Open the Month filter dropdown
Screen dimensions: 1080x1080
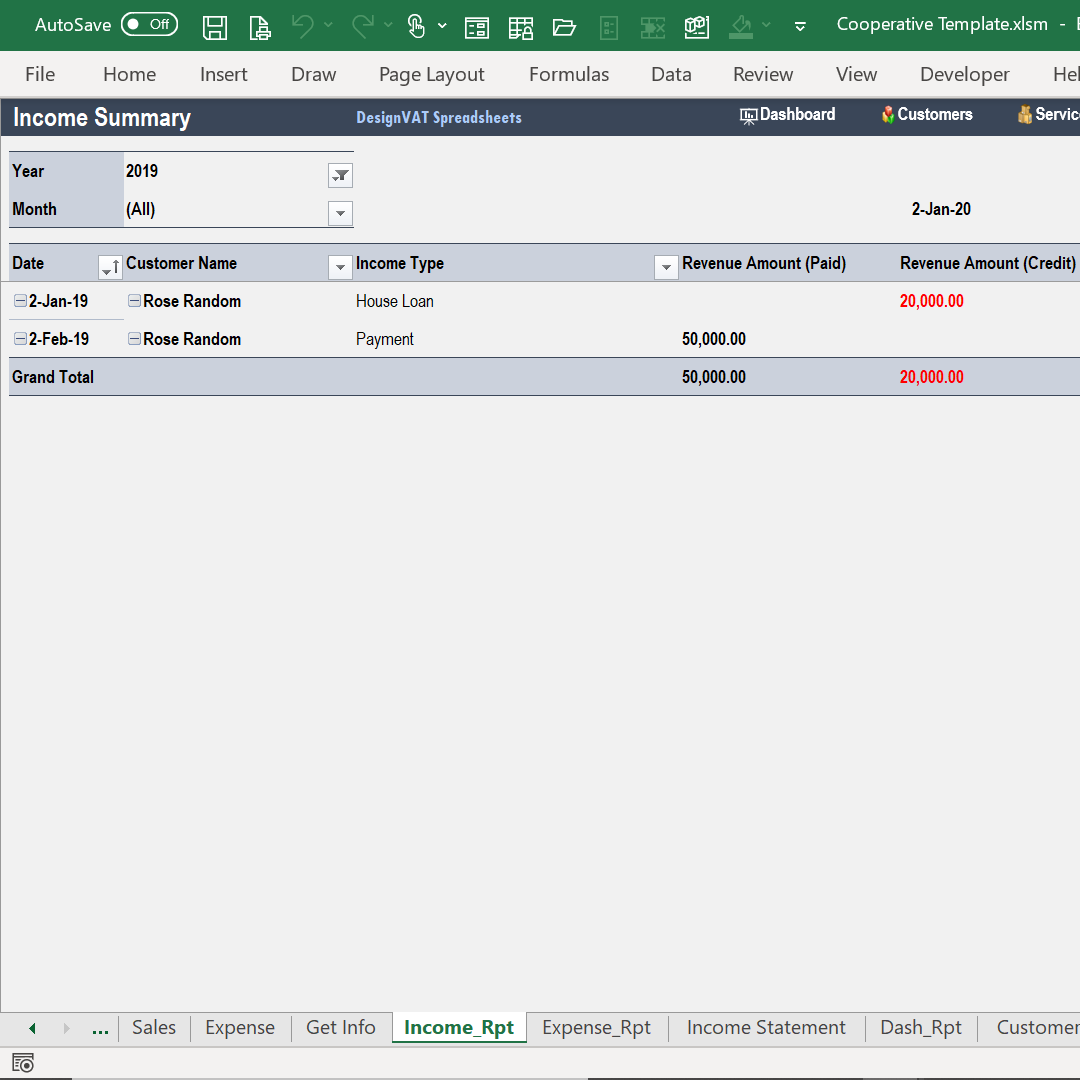tap(340, 213)
